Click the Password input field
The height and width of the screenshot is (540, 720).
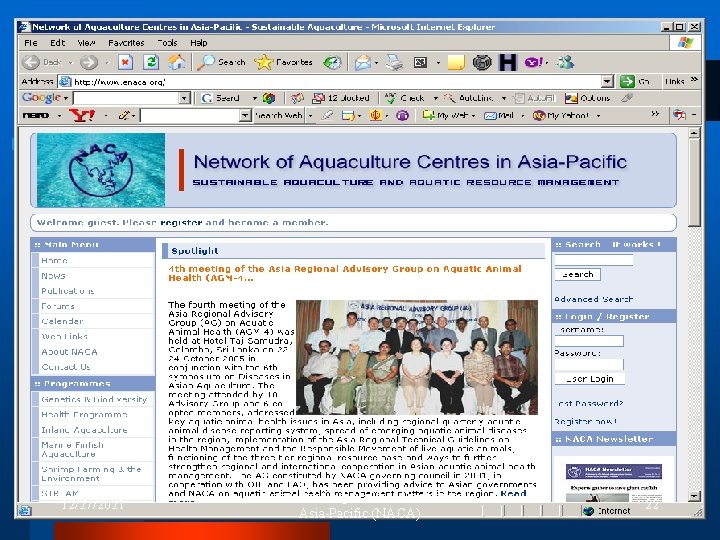589,365
